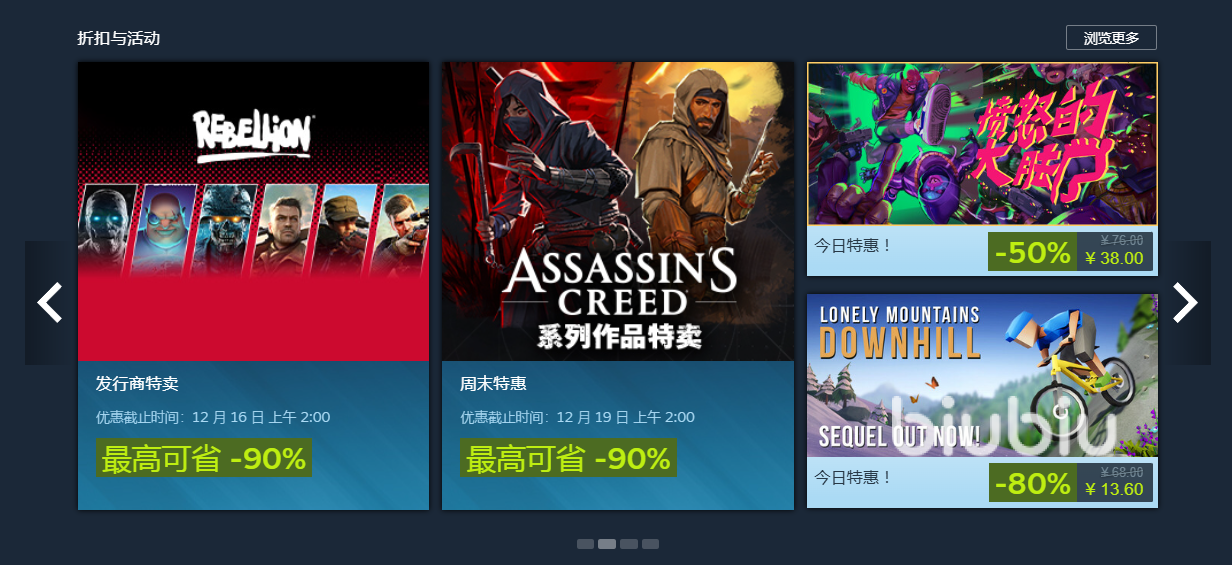Viewport: 1232px width, 565px height.
Task: Go to previous carousel page with left arrow
Action: [x=49, y=302]
